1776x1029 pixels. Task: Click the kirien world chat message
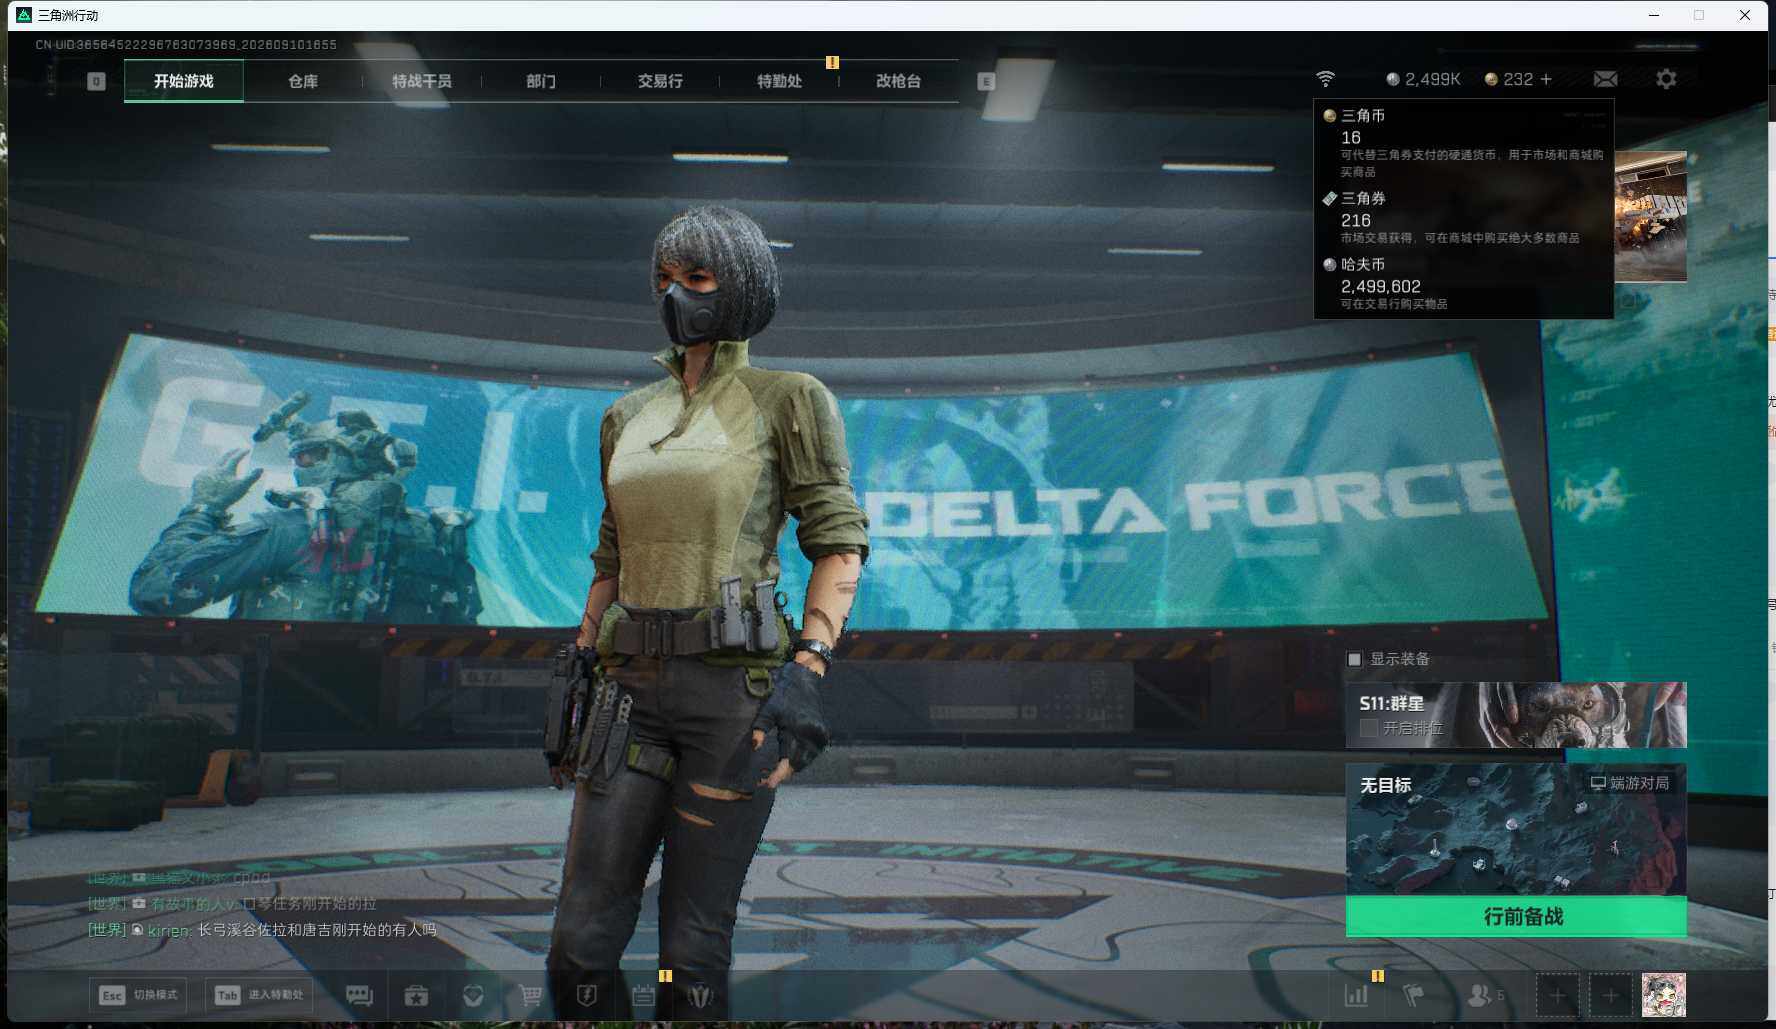(x=262, y=930)
